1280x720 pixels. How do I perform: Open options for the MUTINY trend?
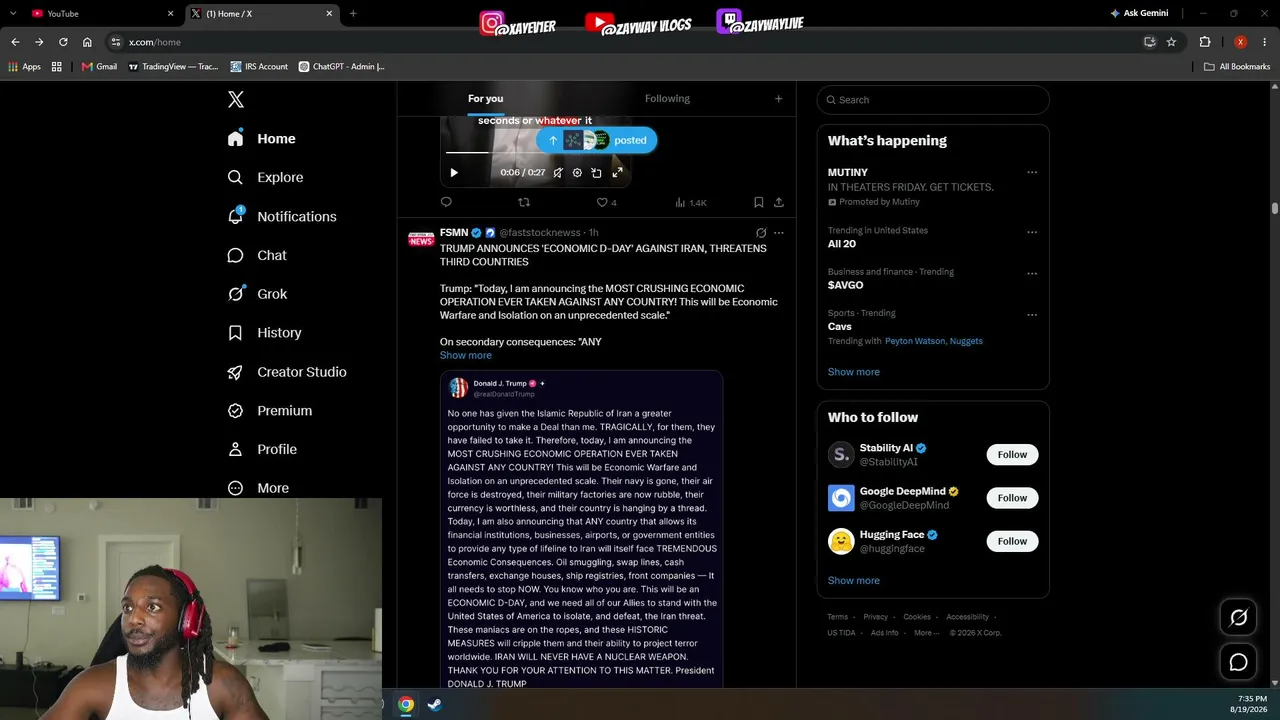coord(1032,172)
